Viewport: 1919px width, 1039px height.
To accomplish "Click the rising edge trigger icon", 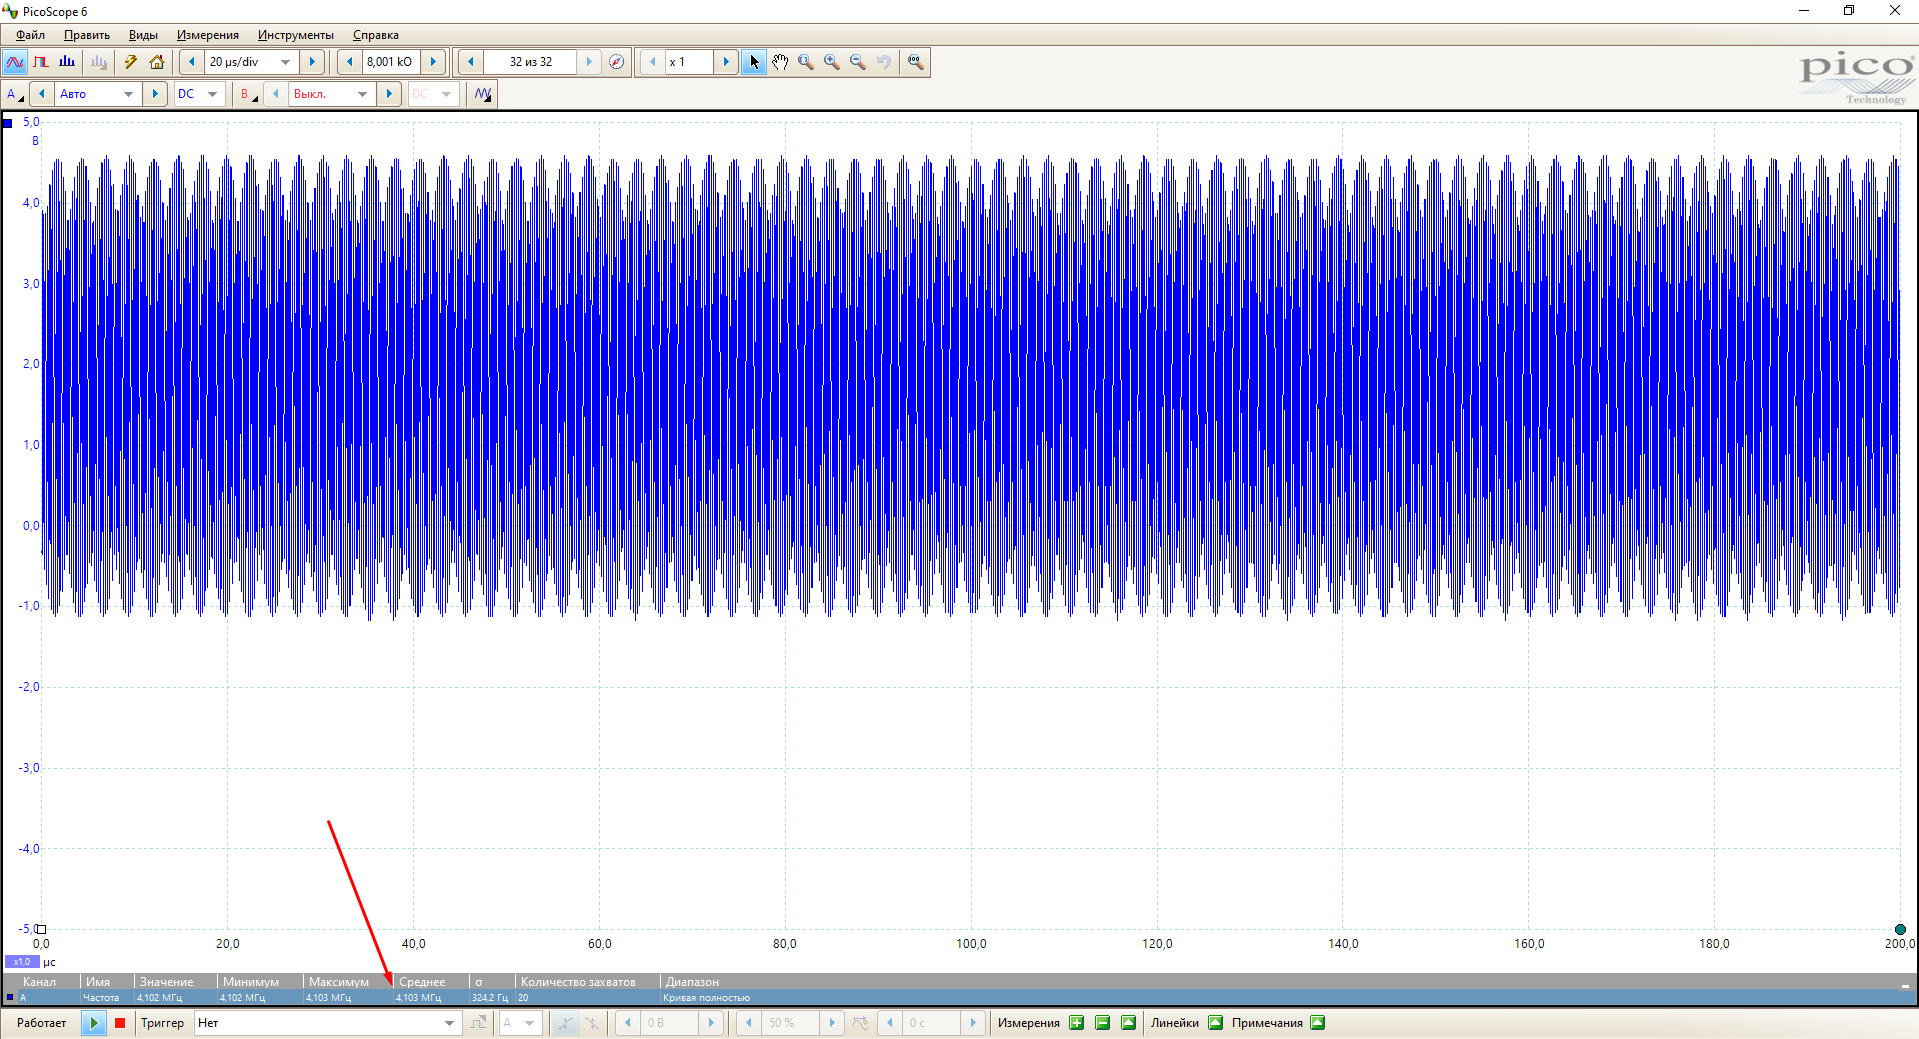I will point(566,1023).
